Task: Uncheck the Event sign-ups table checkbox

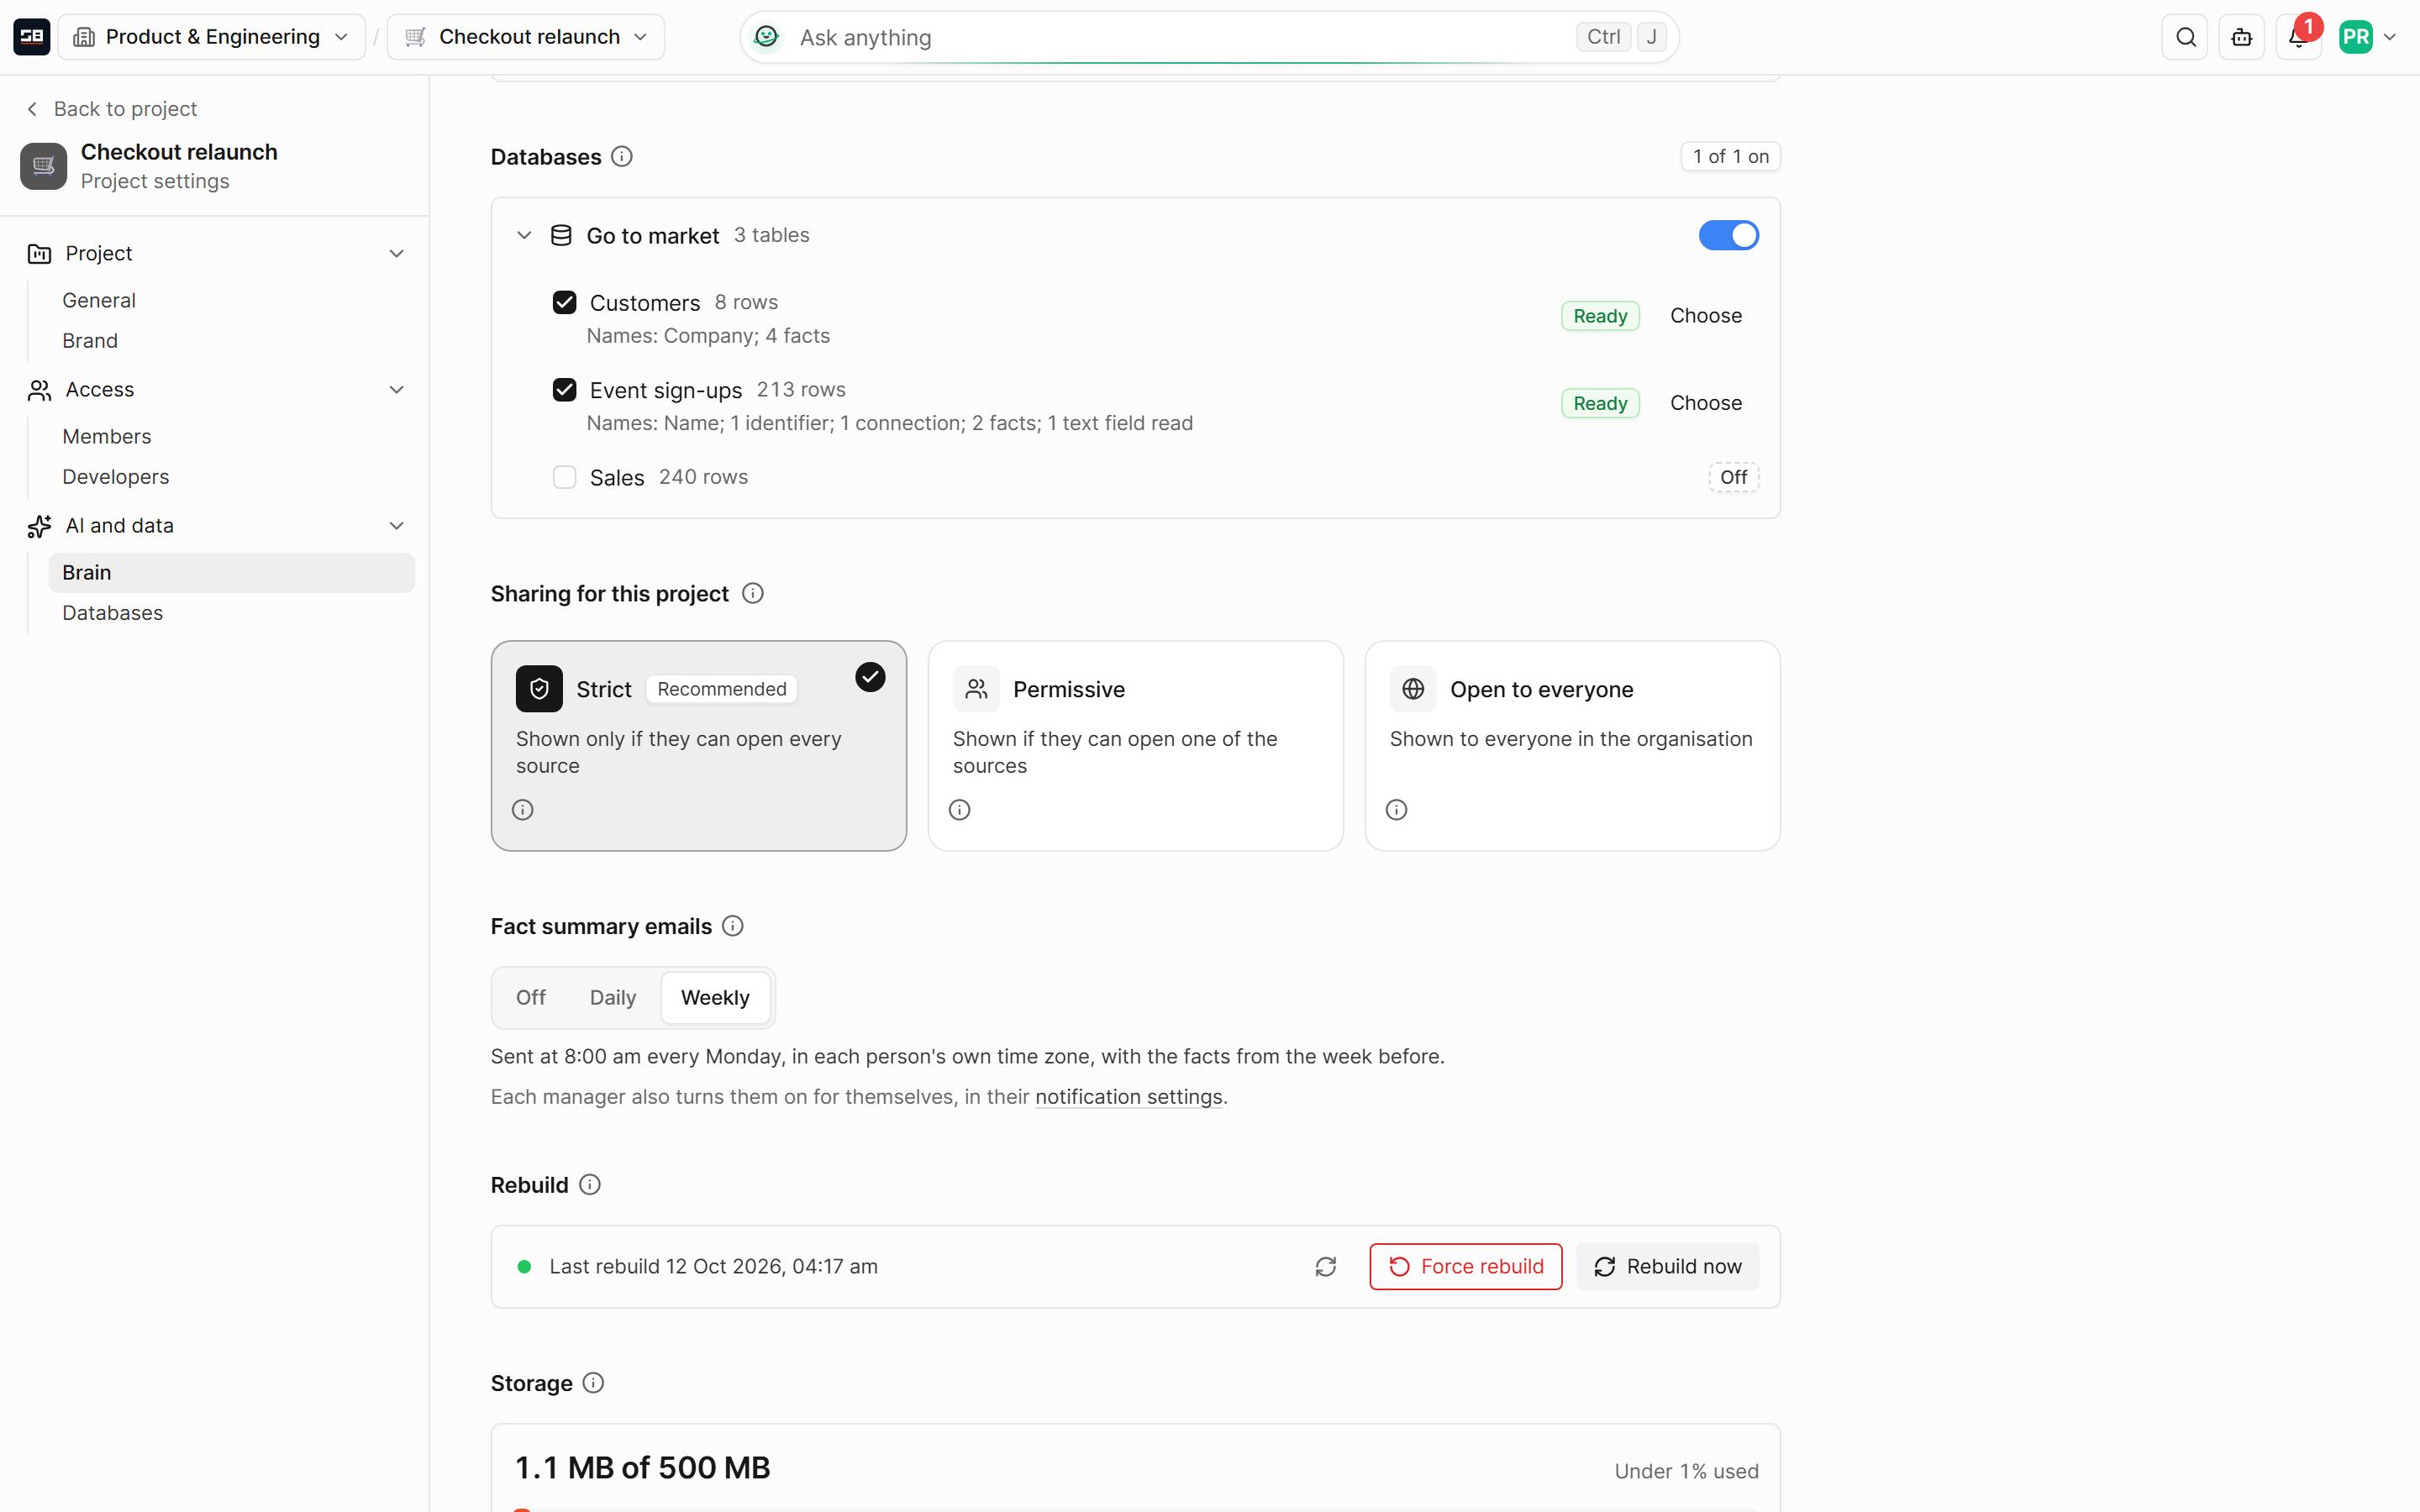Action: pos(565,390)
